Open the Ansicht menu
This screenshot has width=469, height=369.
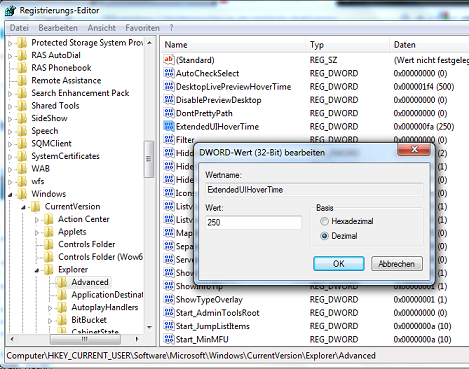(x=102, y=28)
